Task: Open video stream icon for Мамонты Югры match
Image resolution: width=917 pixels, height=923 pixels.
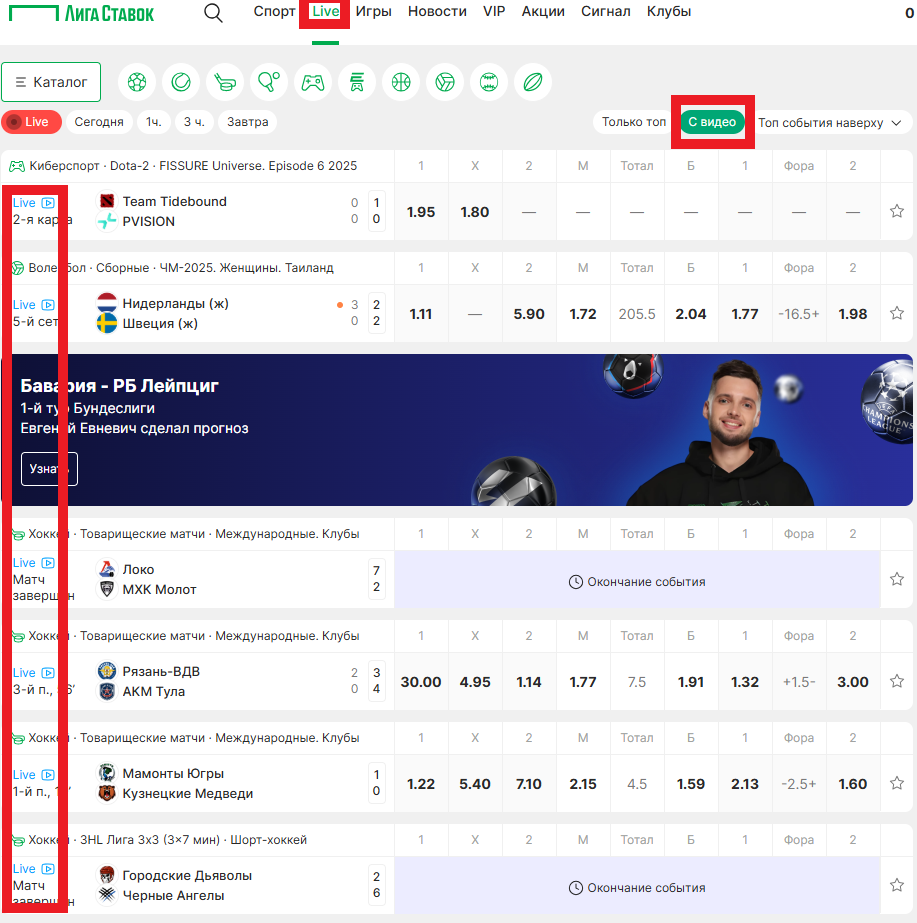Action: pyautogui.click(x=48, y=775)
